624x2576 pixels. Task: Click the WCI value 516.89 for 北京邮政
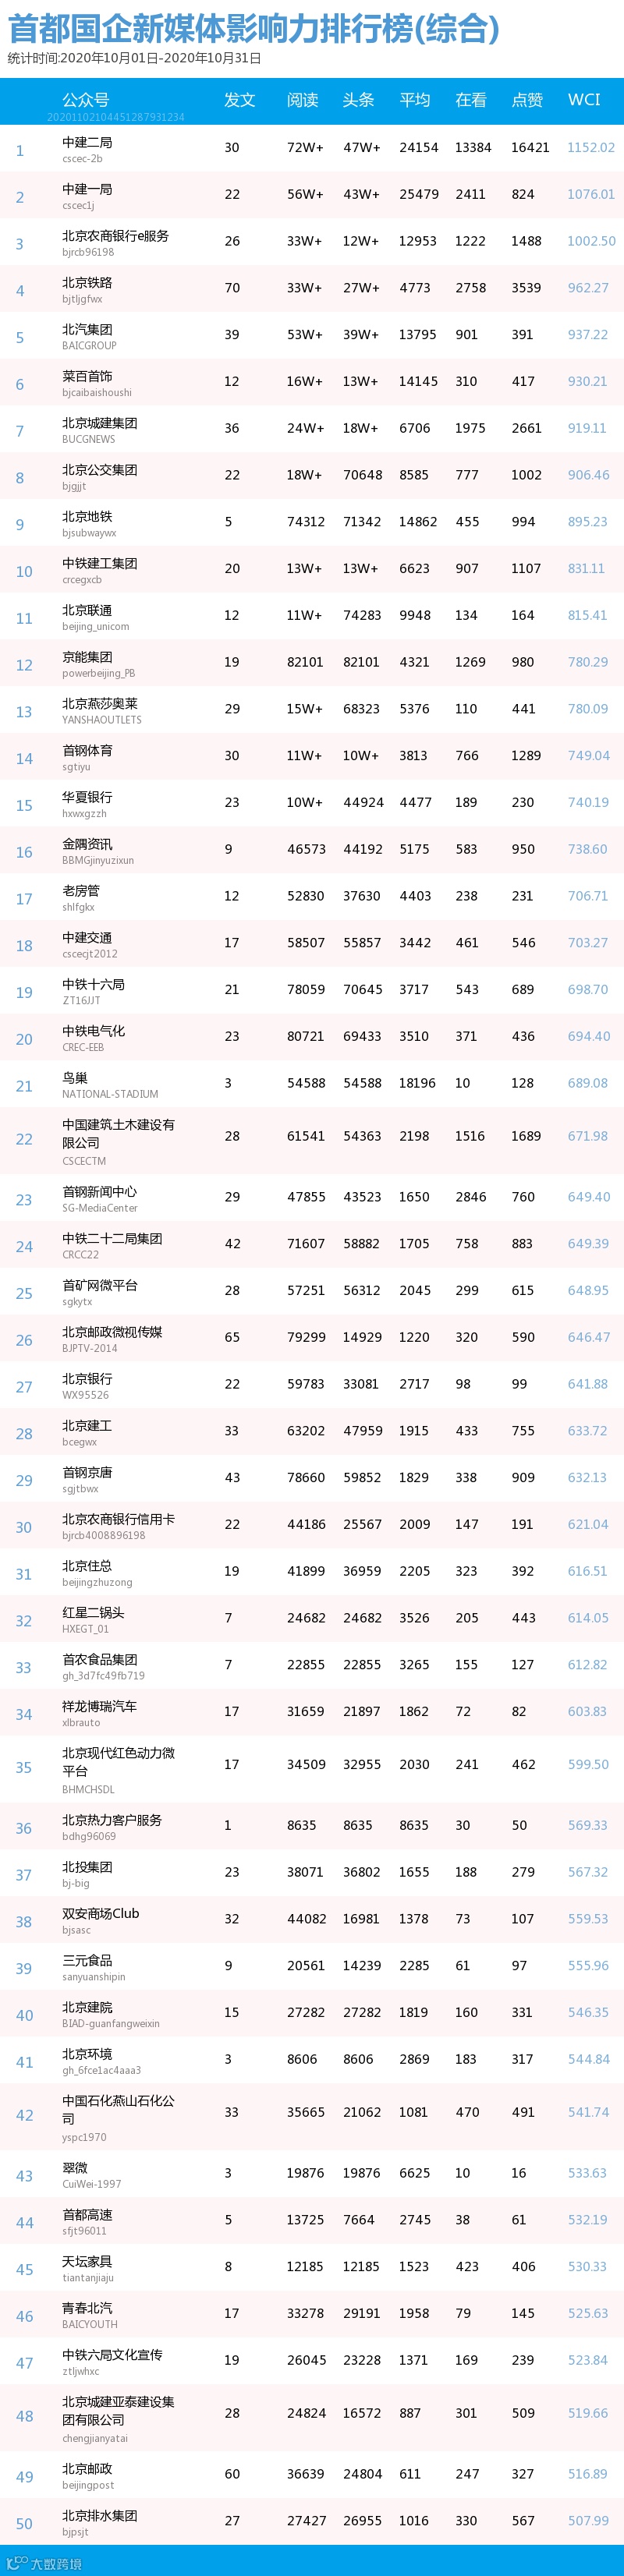pyautogui.click(x=588, y=2474)
